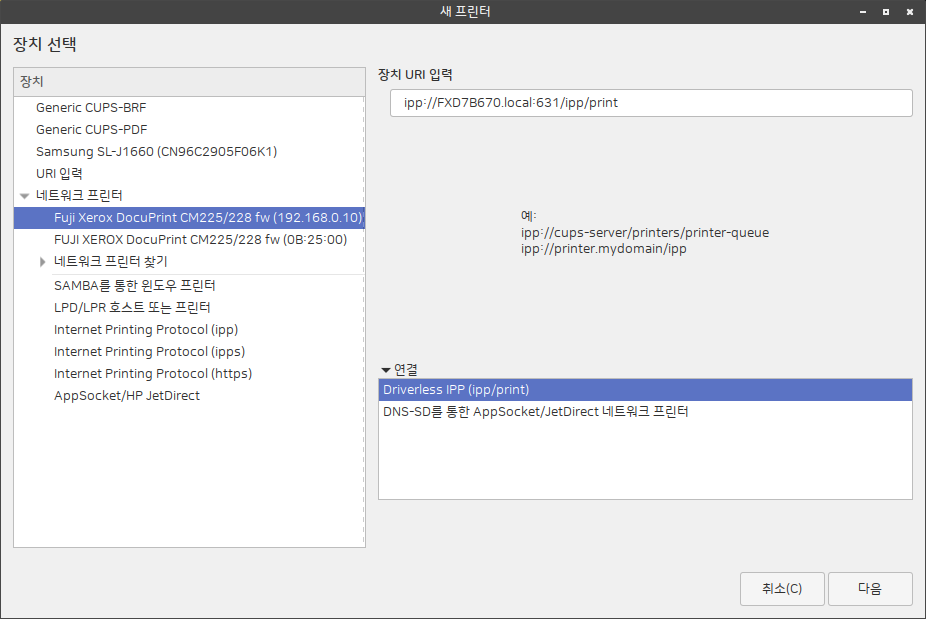
Task: Select Fuji Xerox DocuPrint (192.168.0.10) entry
Action: pos(207,217)
